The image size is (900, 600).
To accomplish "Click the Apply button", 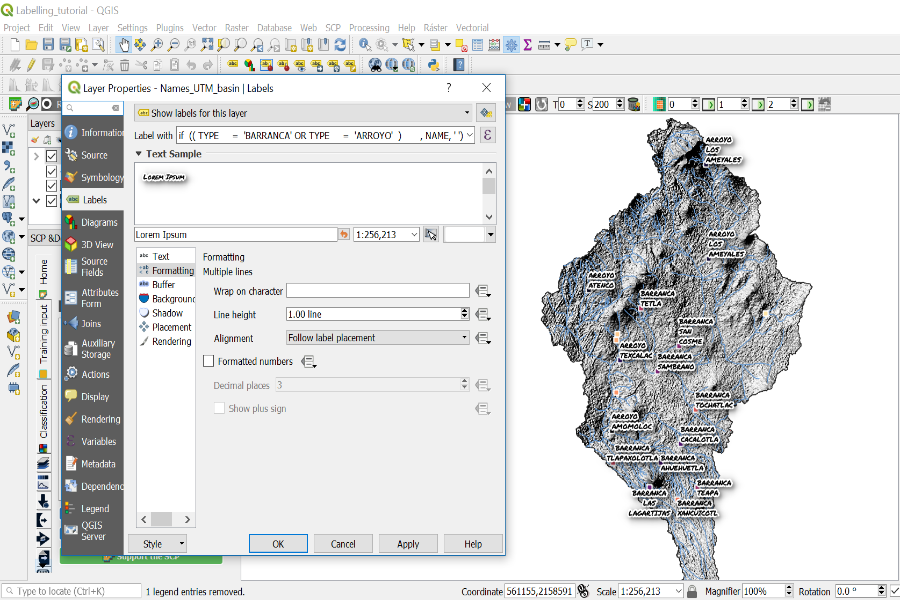I will click(408, 544).
